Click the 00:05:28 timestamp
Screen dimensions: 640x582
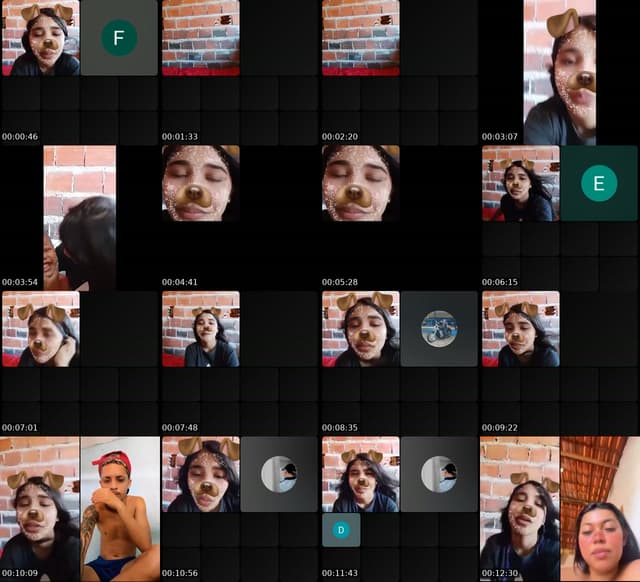click(340, 282)
